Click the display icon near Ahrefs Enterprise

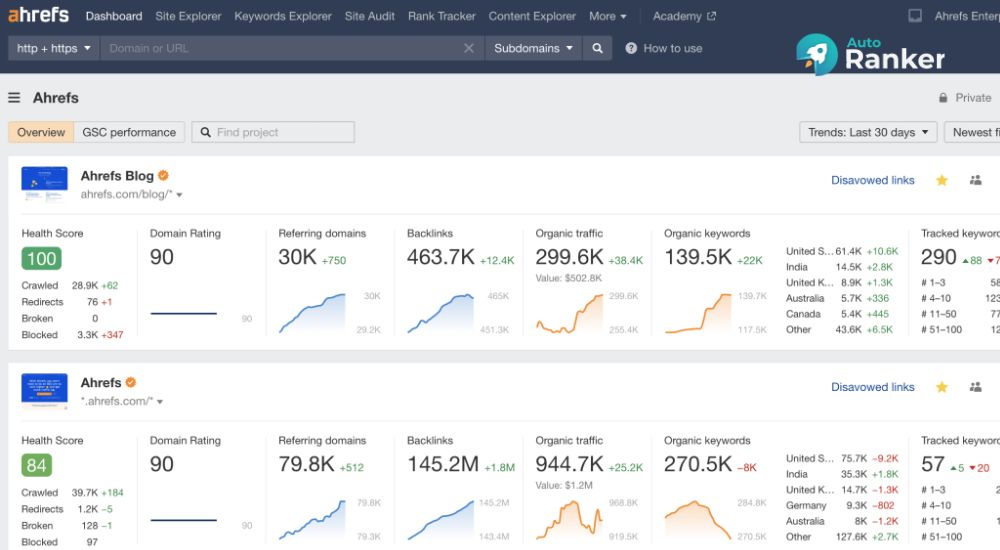coord(915,16)
